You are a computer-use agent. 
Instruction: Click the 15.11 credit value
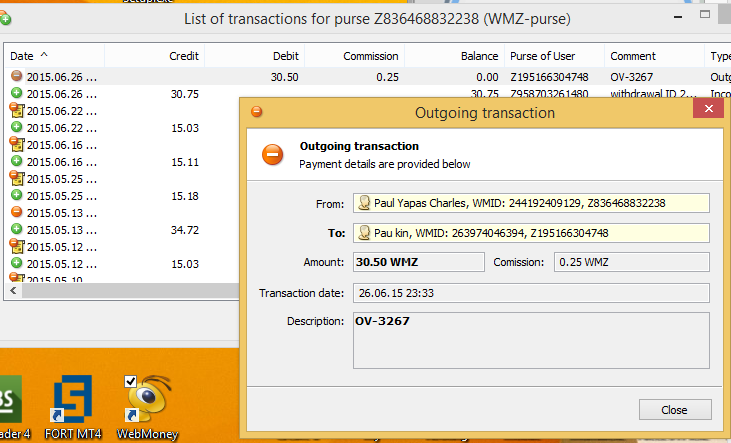click(x=185, y=162)
